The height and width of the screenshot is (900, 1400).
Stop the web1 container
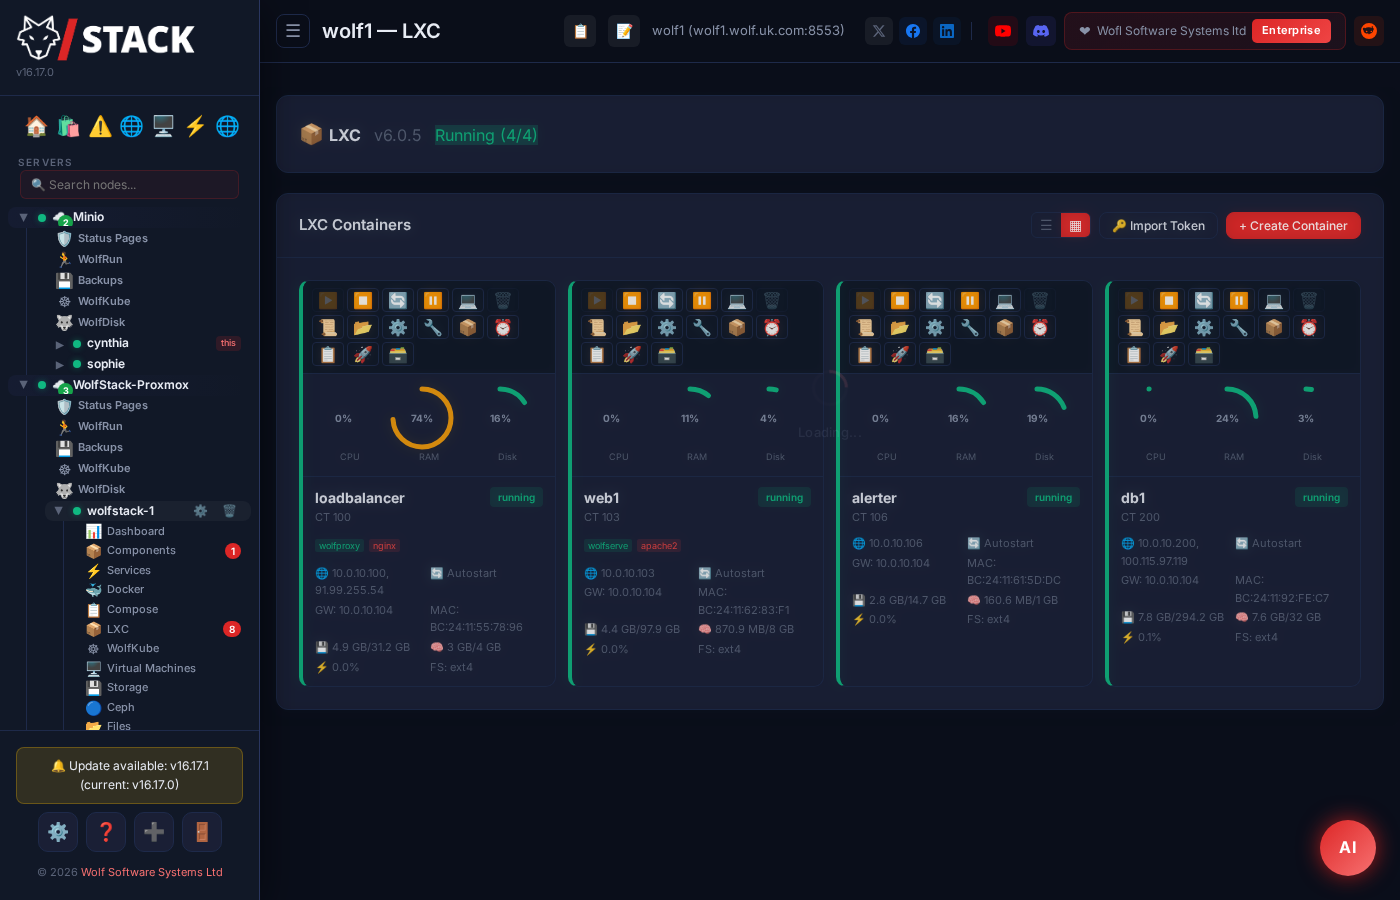[632, 300]
